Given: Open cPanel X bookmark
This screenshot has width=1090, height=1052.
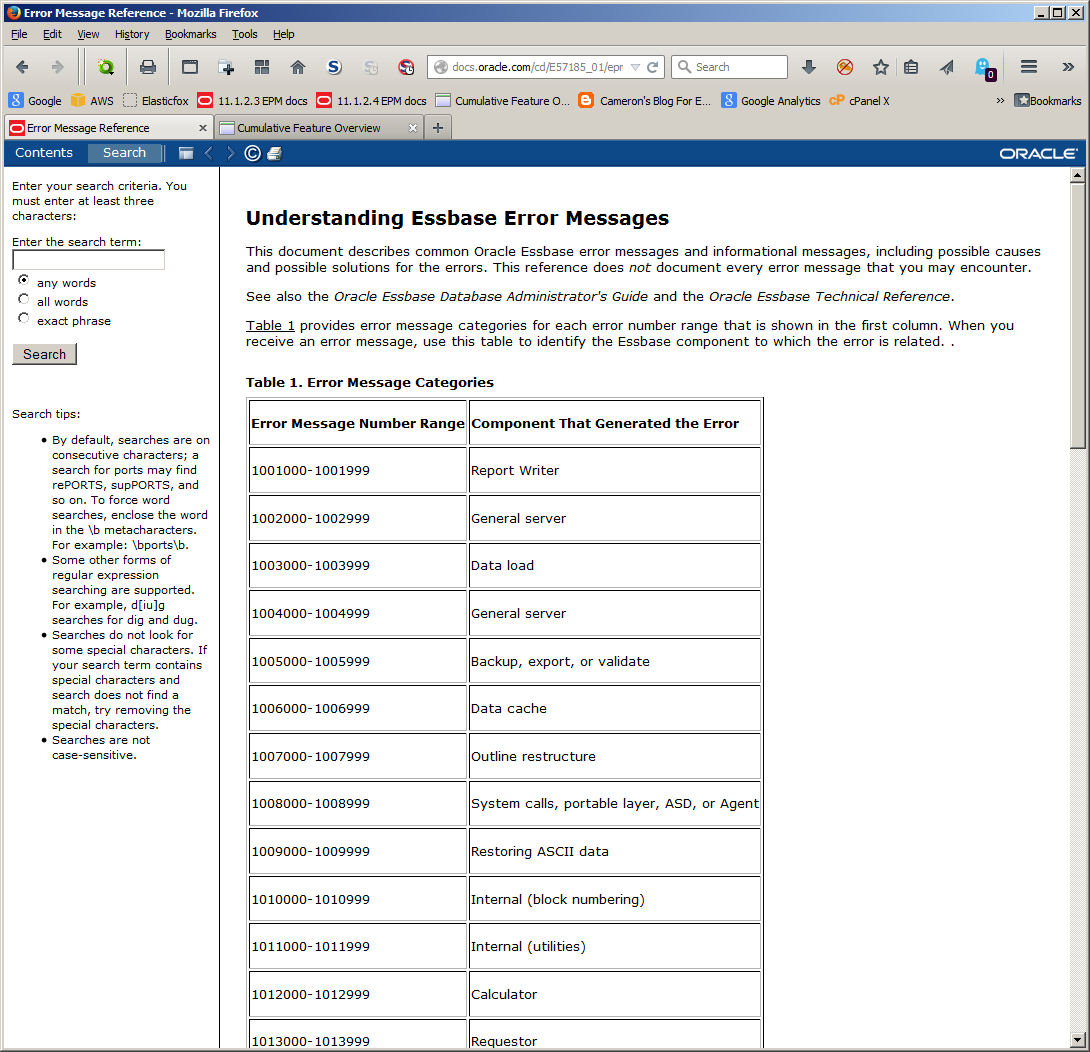Looking at the screenshot, I should (859, 101).
